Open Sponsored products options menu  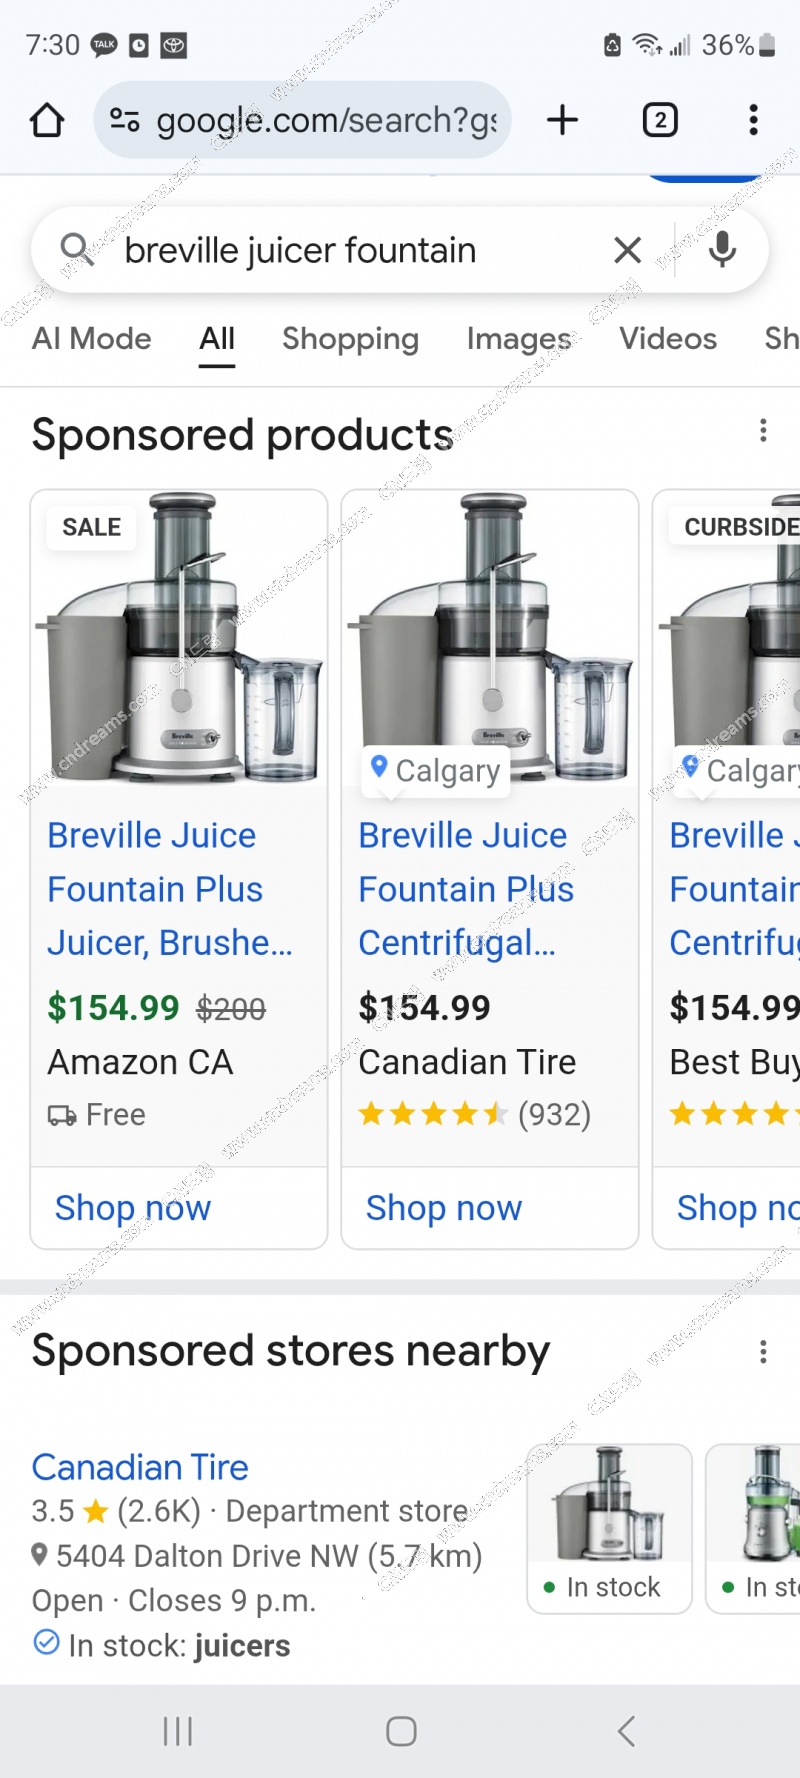[763, 431]
